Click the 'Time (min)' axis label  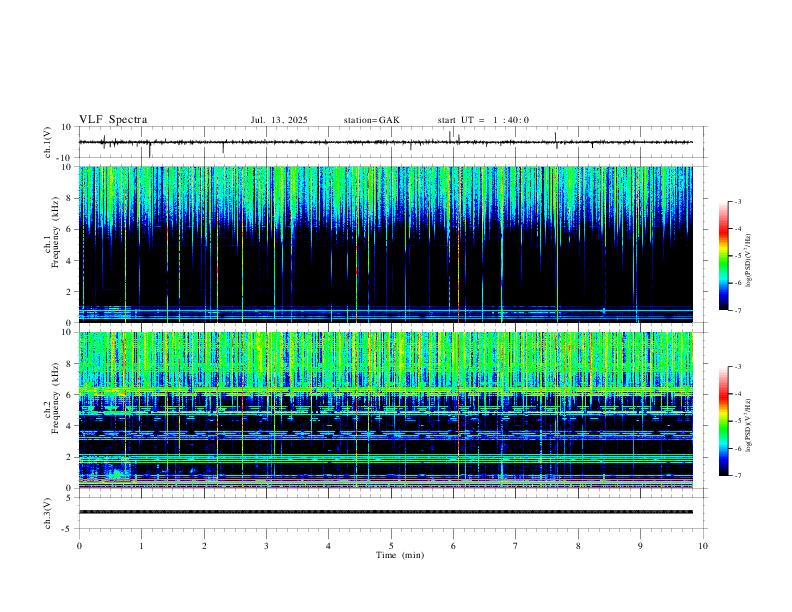tap(400, 555)
